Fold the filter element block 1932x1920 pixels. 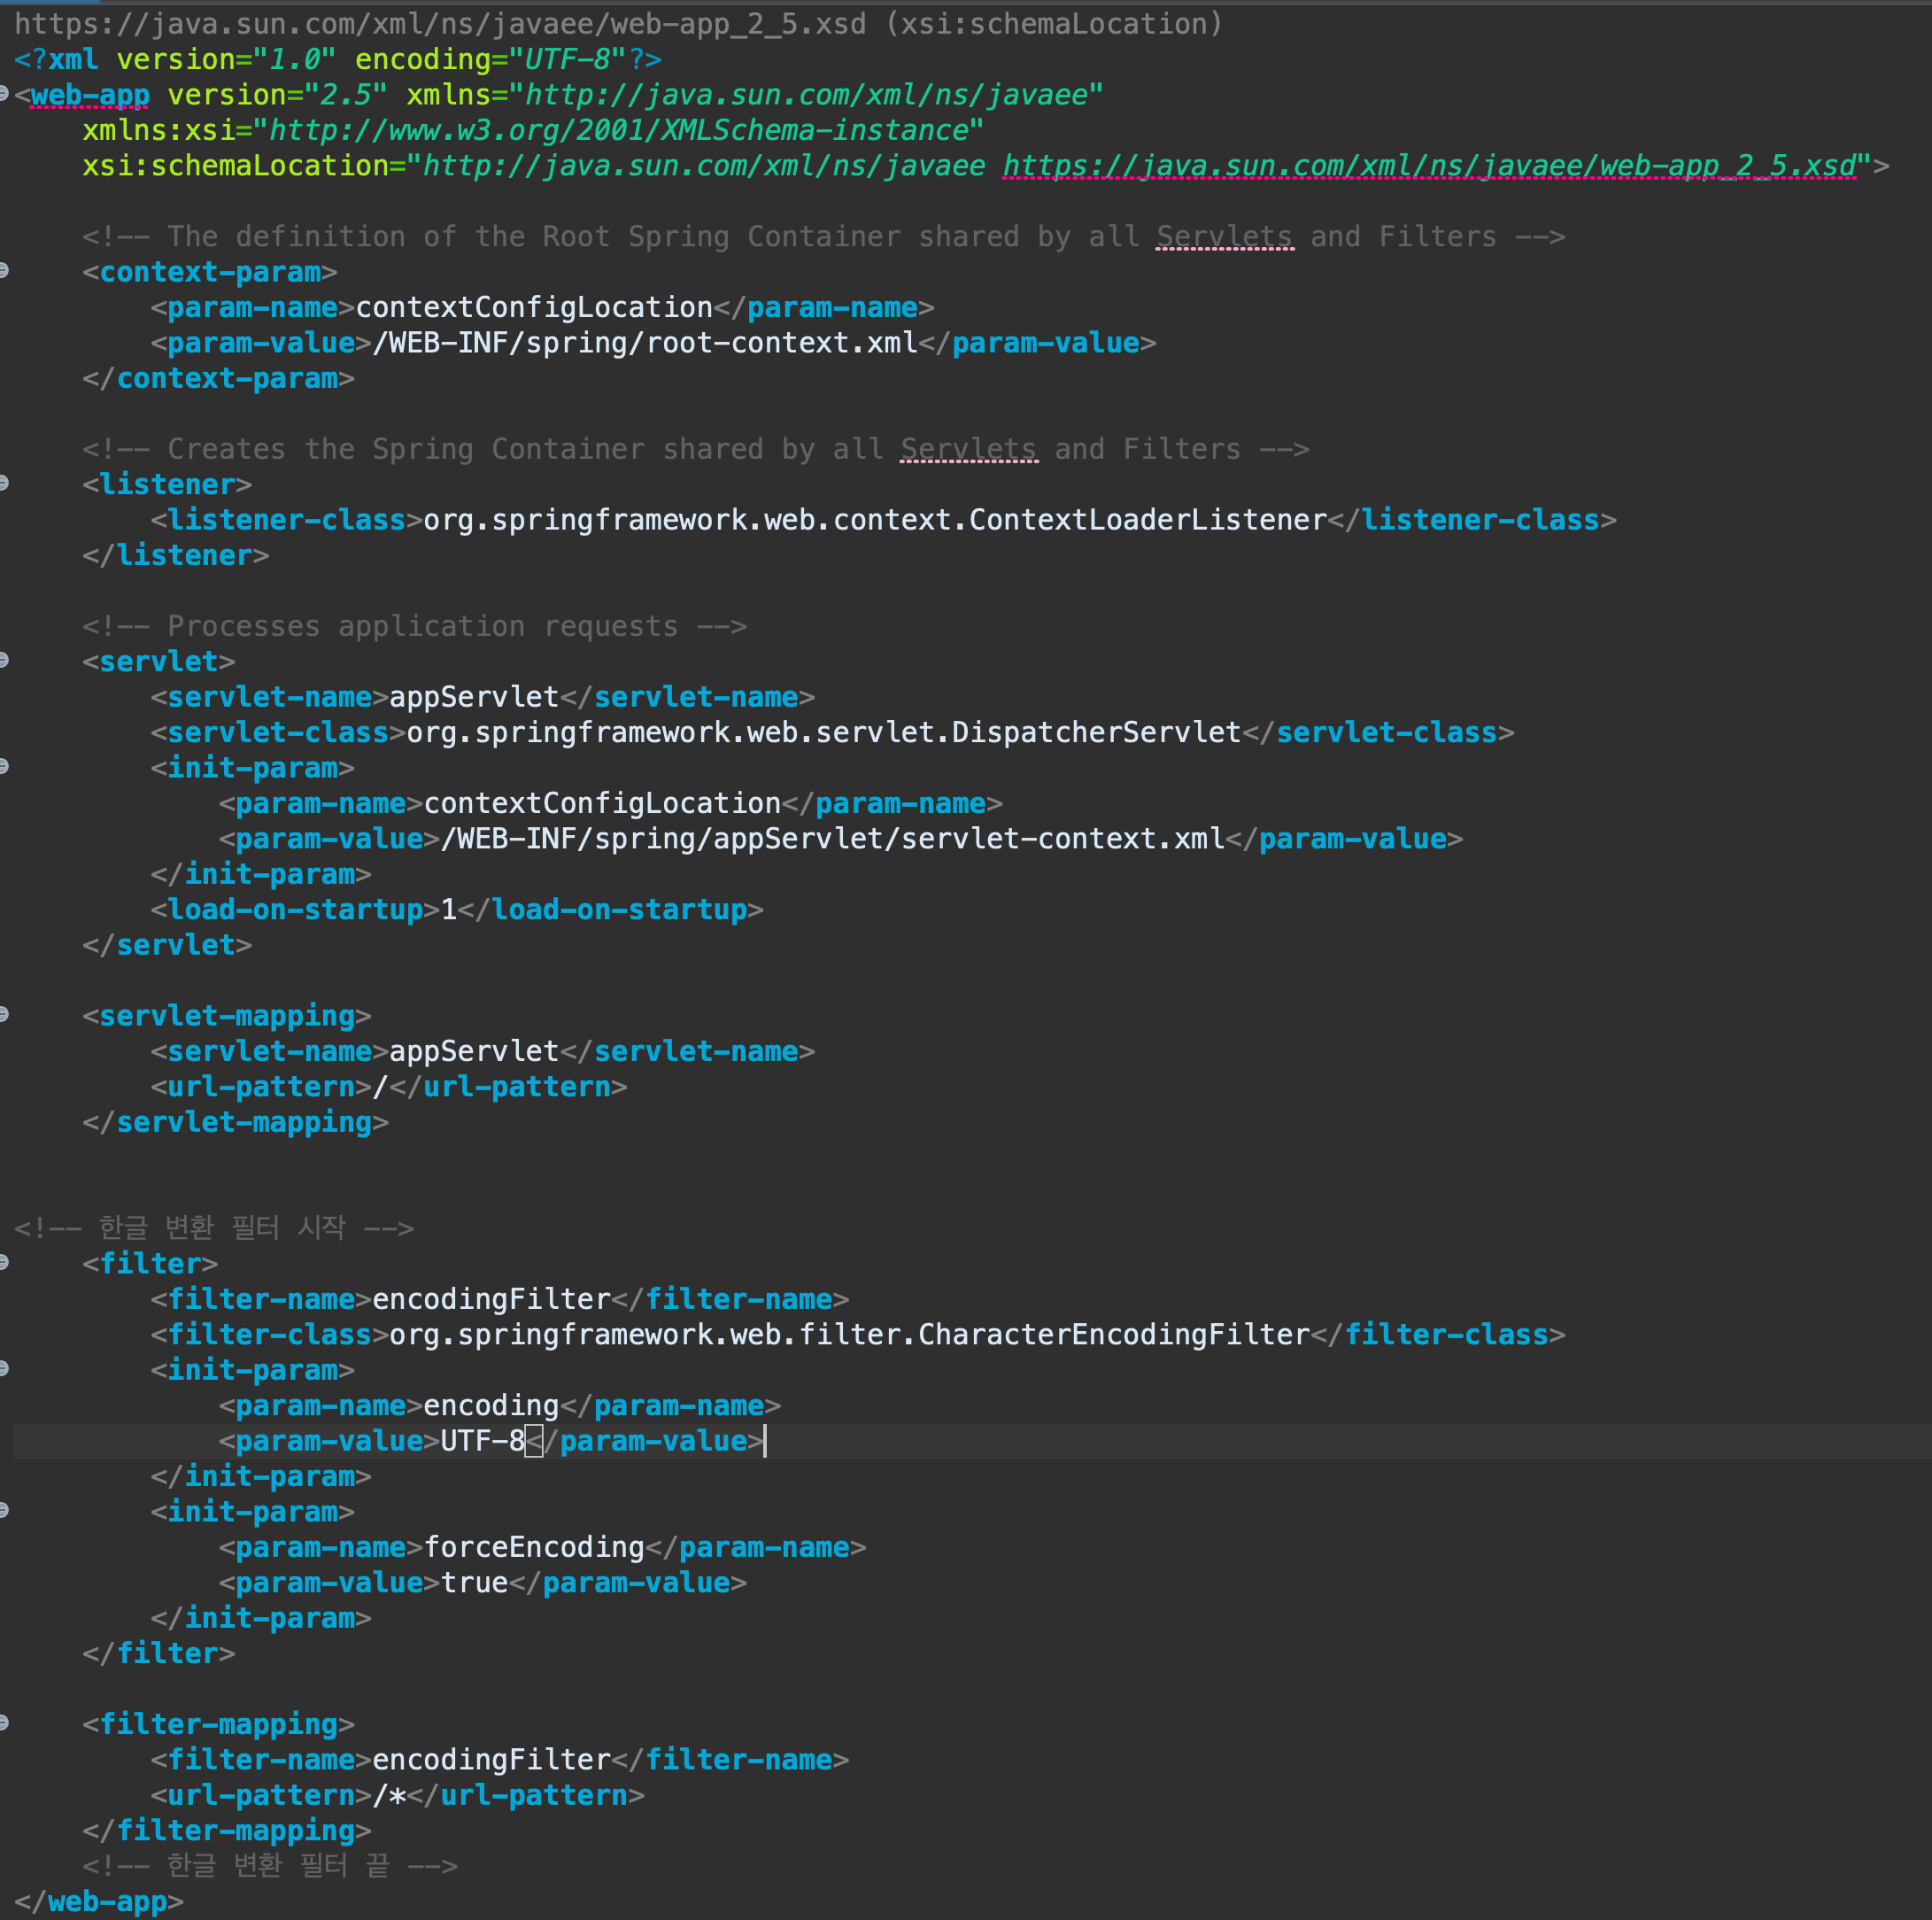pyautogui.click(x=4, y=1262)
